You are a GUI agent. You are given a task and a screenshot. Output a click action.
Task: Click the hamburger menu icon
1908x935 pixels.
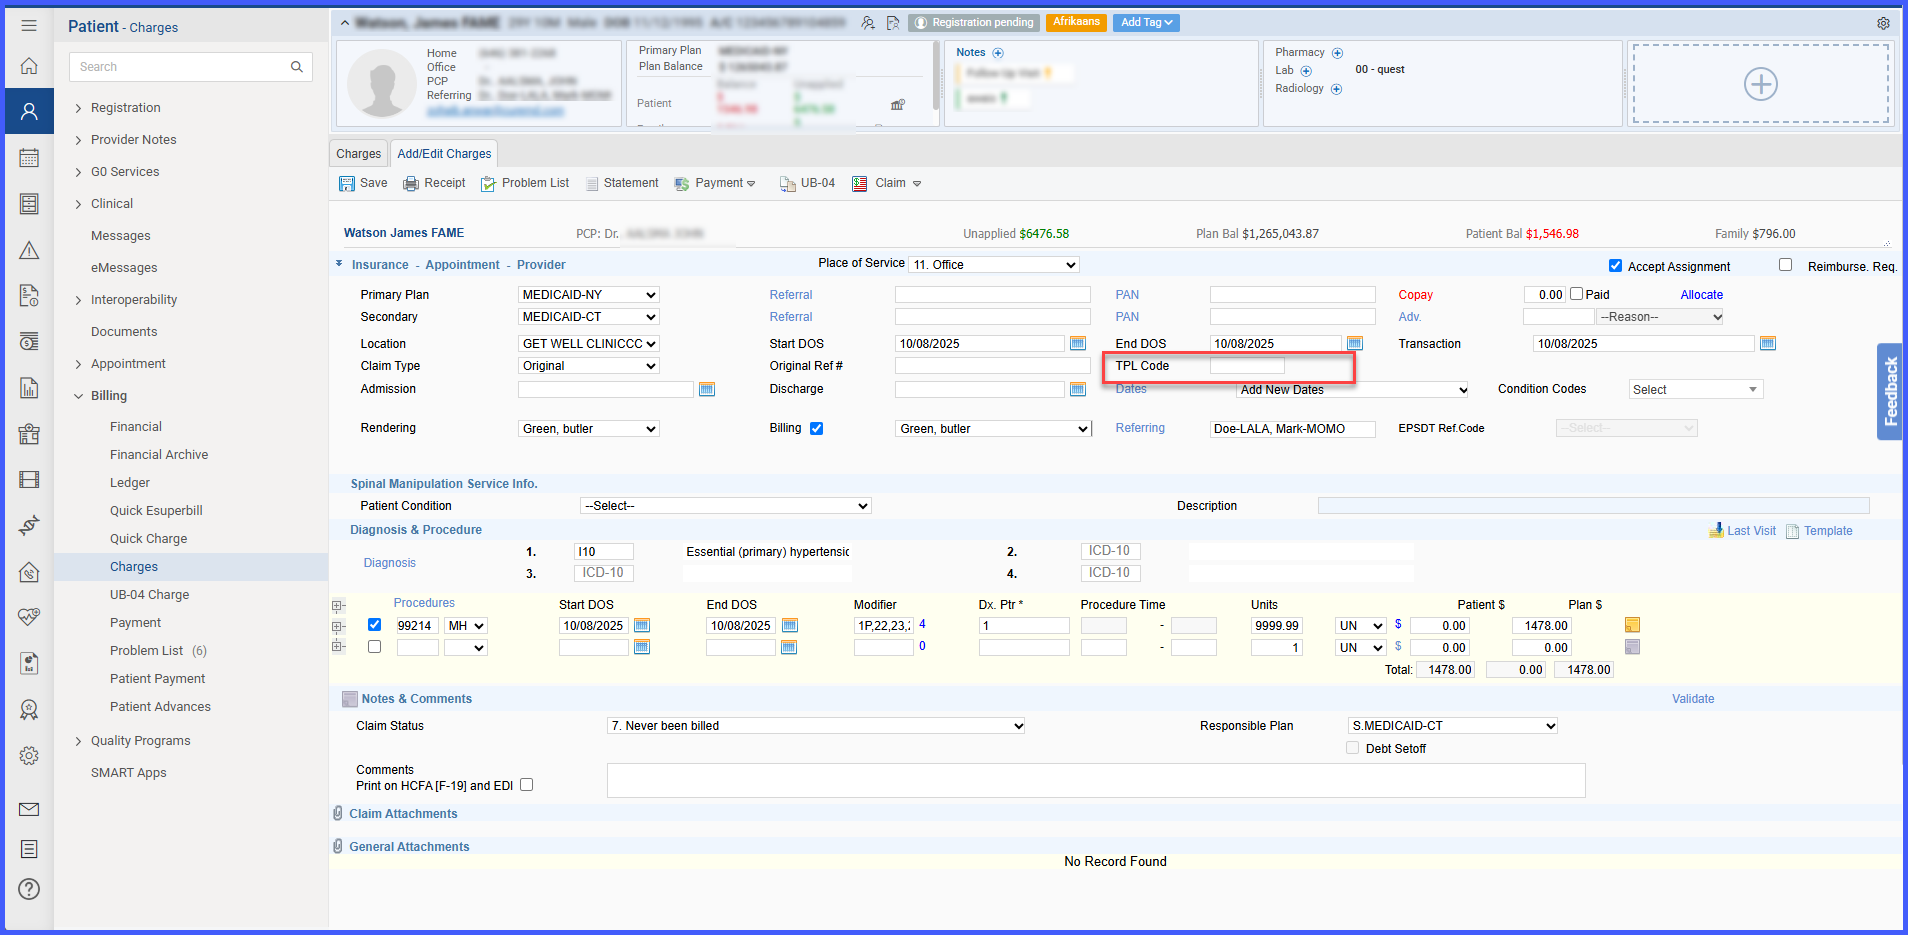click(29, 26)
